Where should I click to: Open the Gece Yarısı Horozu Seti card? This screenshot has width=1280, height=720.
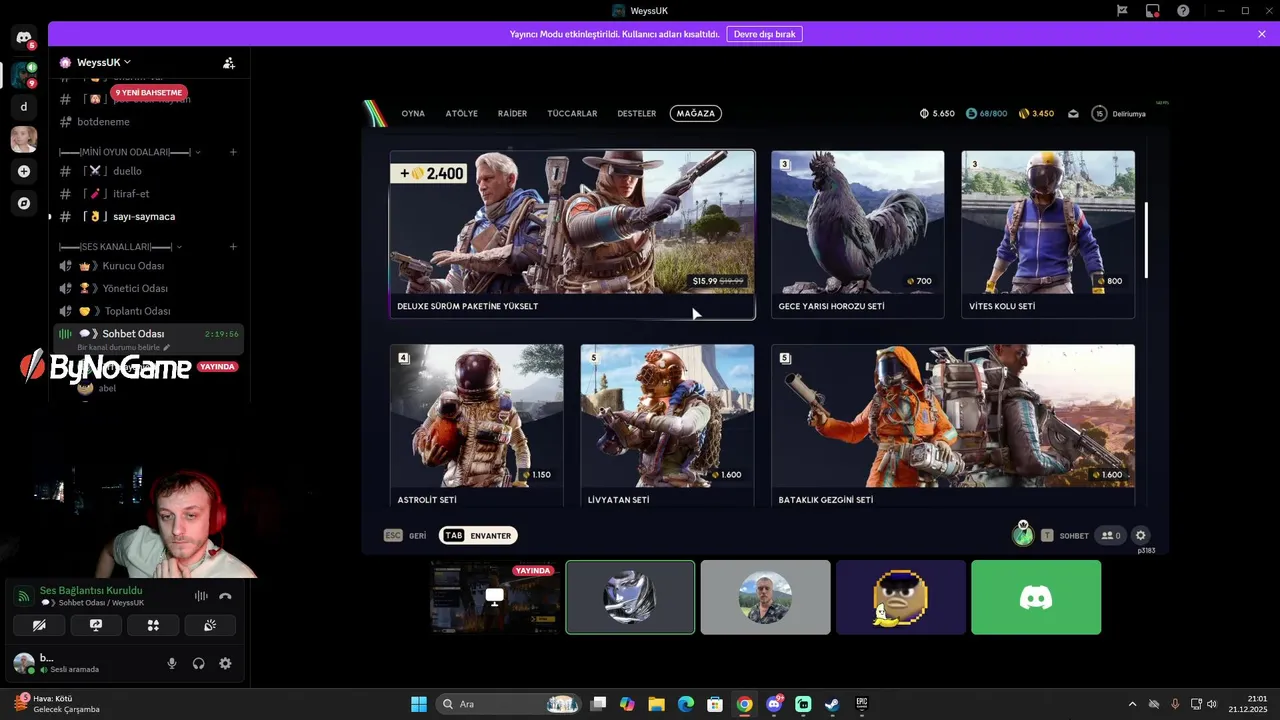point(857,235)
